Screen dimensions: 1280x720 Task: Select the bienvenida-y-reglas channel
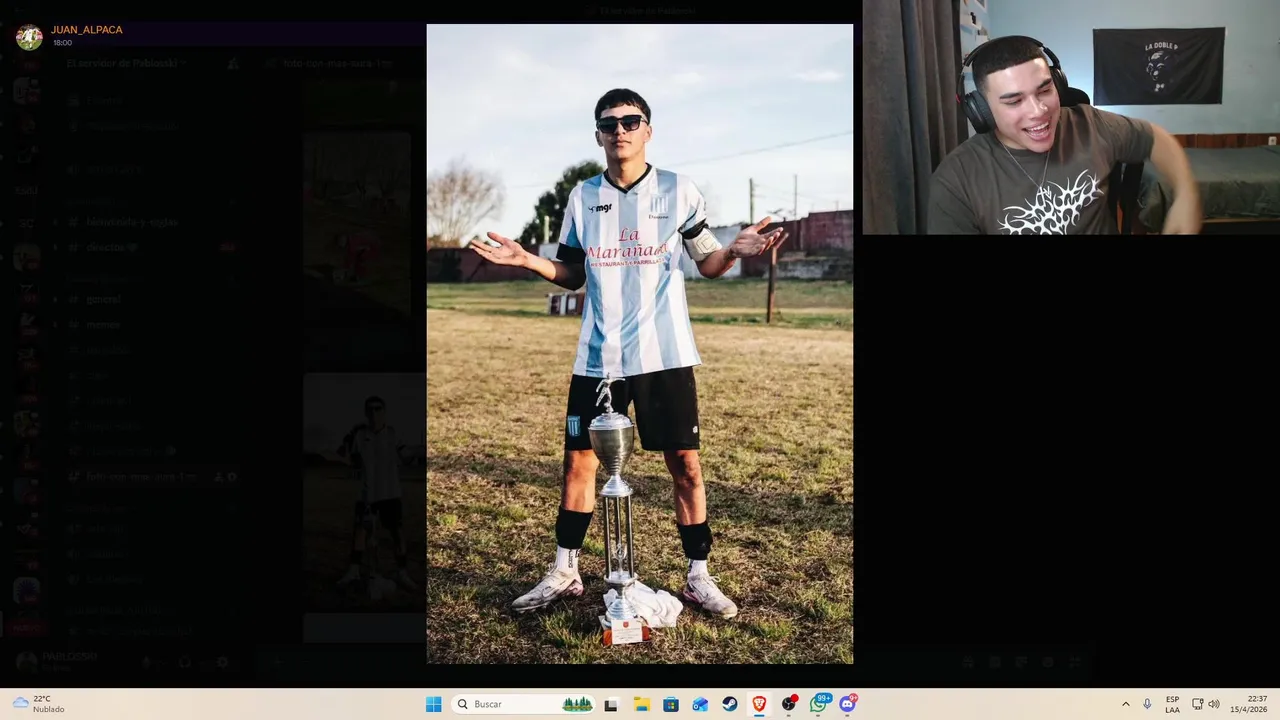coord(132,222)
